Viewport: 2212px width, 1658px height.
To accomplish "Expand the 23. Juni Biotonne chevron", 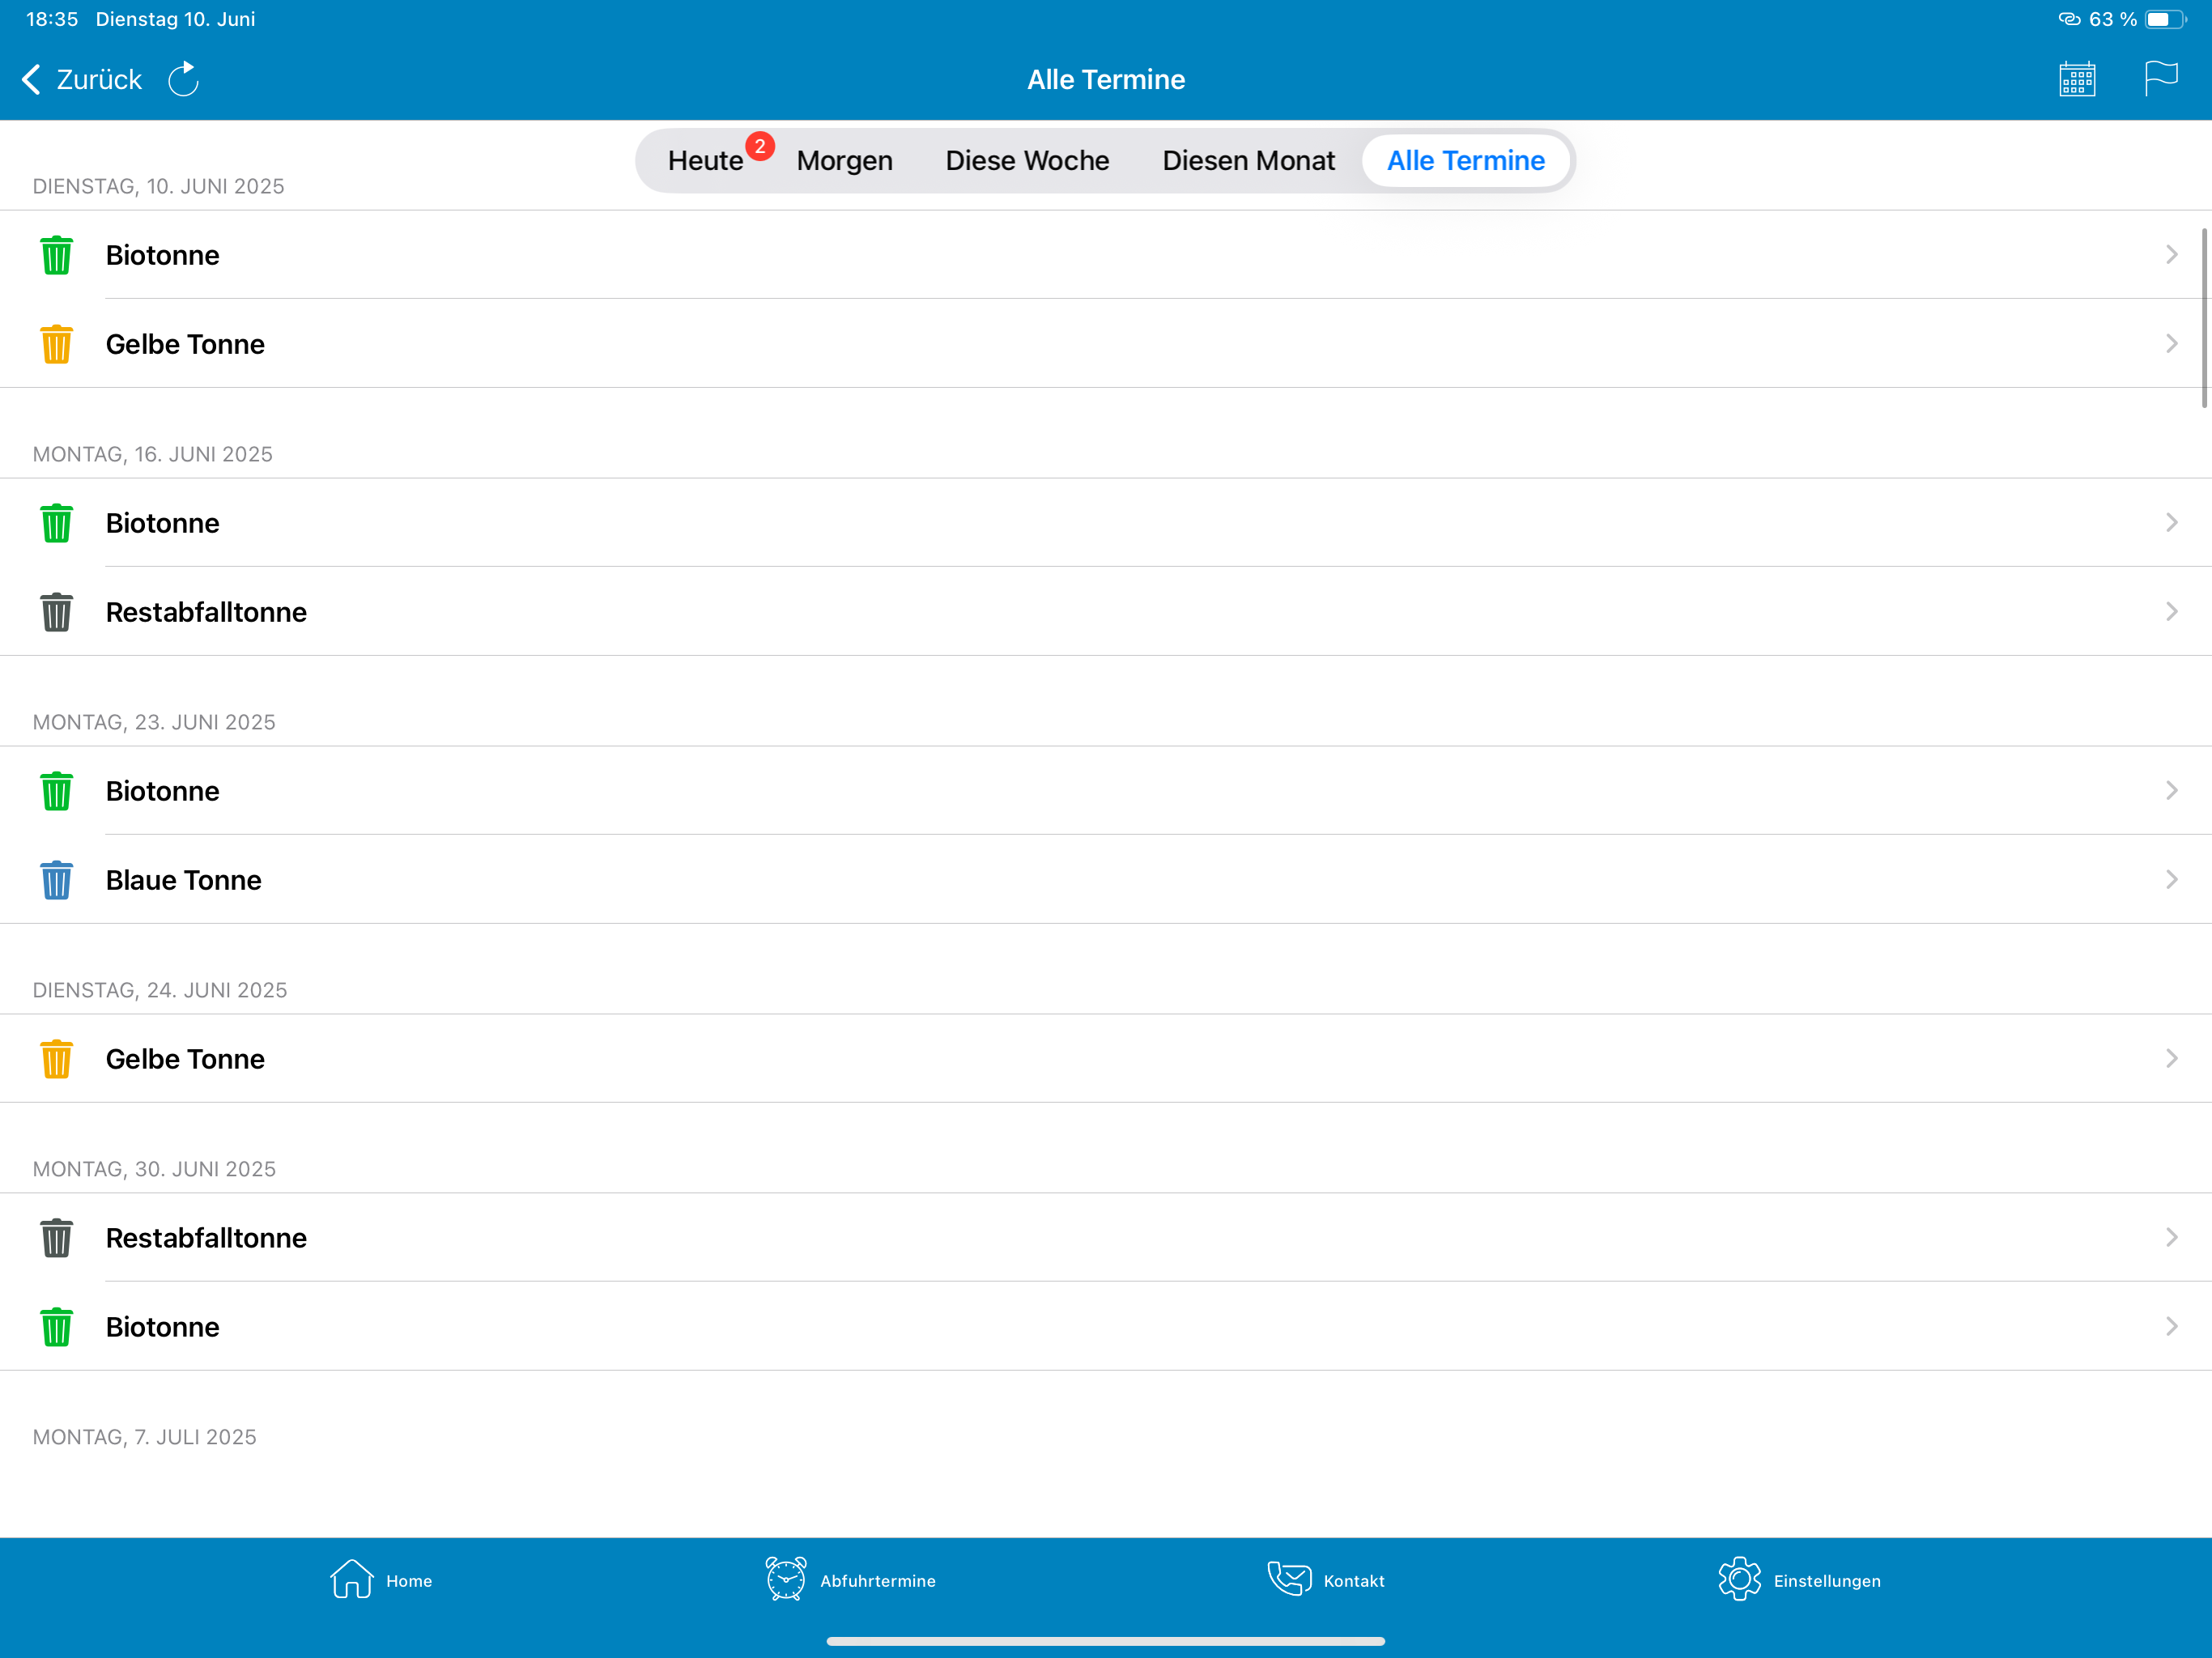I will 2171,790.
